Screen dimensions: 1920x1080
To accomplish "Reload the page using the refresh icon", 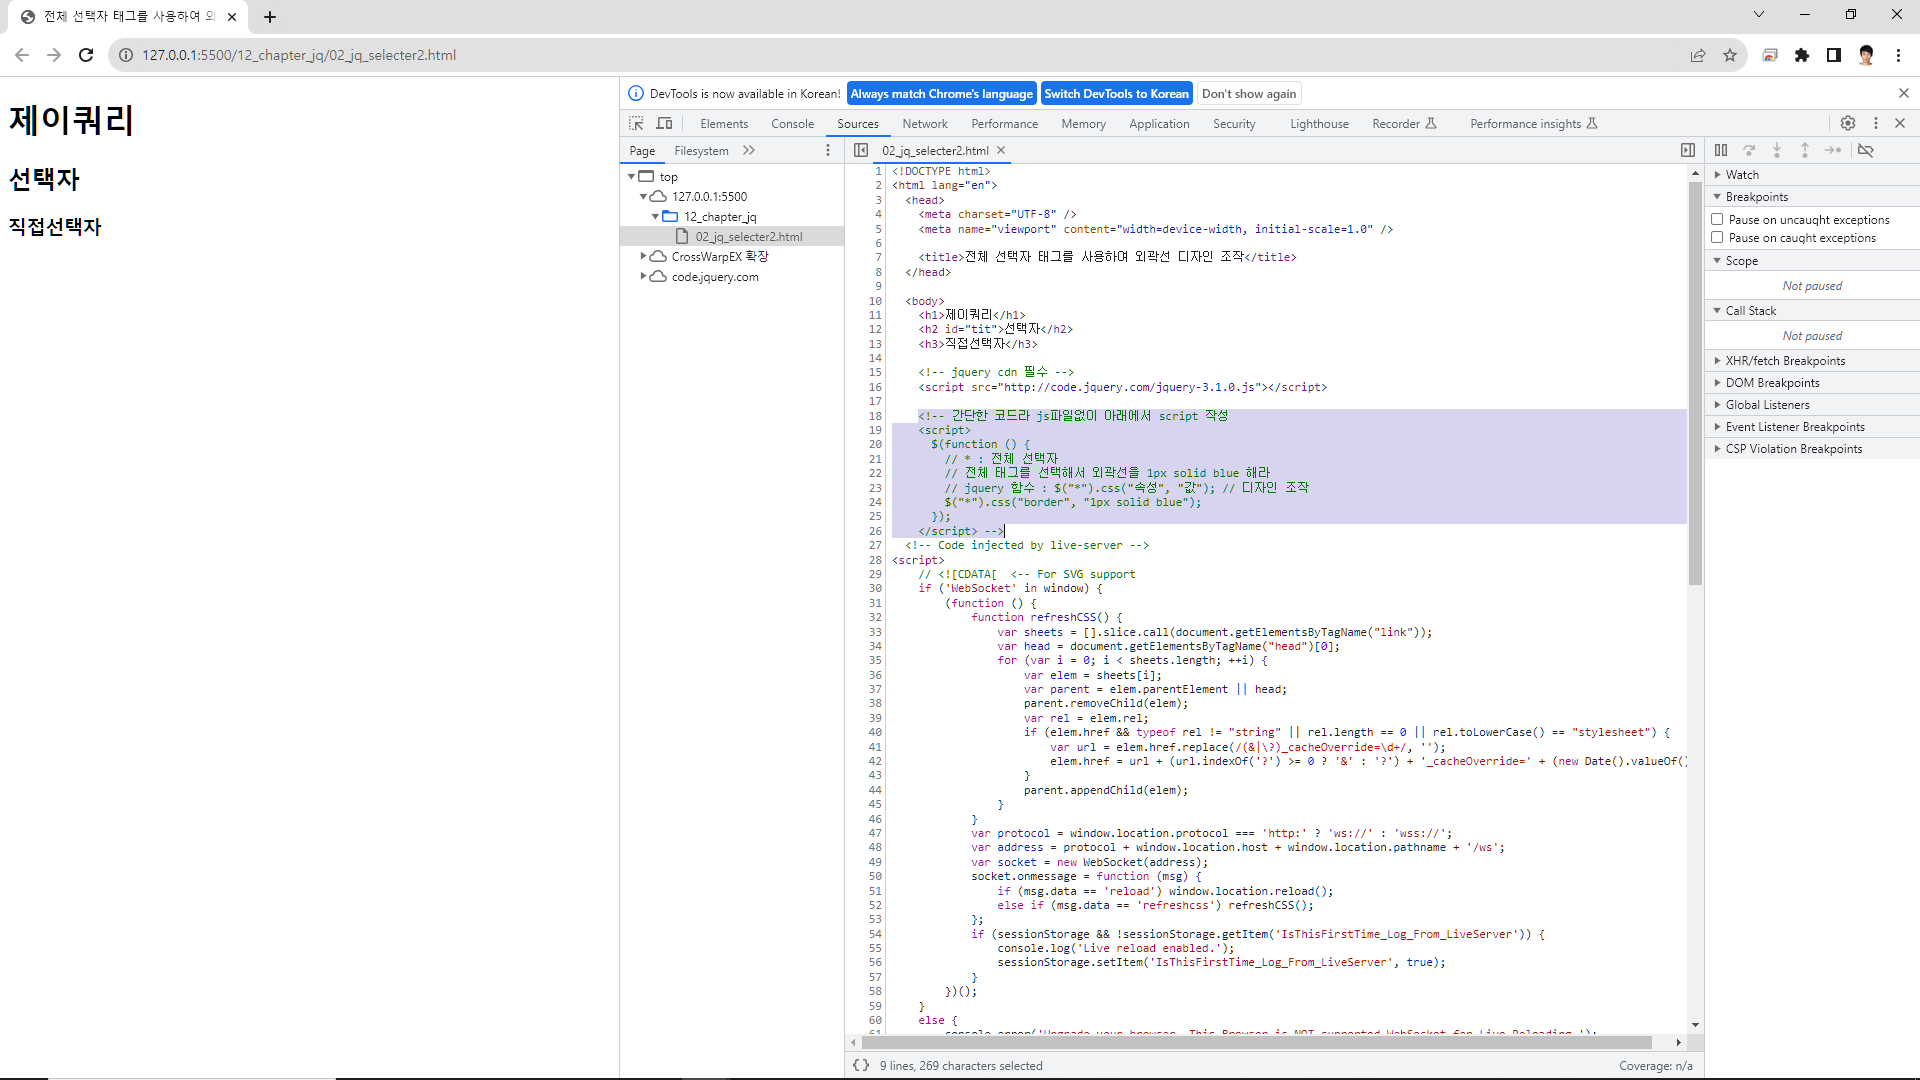I will pos(86,55).
